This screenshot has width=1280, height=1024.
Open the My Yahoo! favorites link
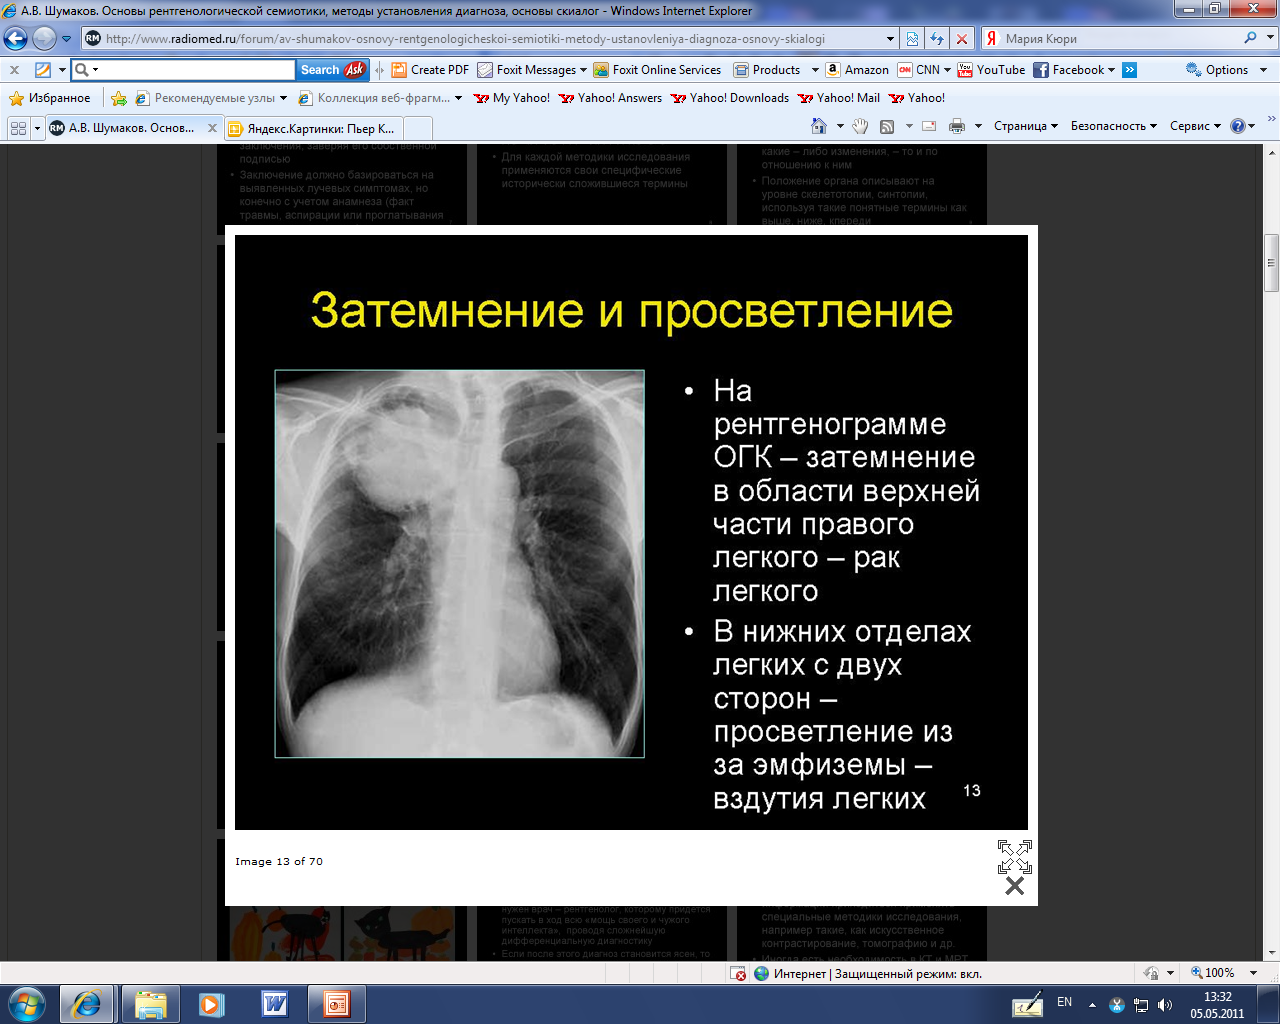(x=511, y=98)
